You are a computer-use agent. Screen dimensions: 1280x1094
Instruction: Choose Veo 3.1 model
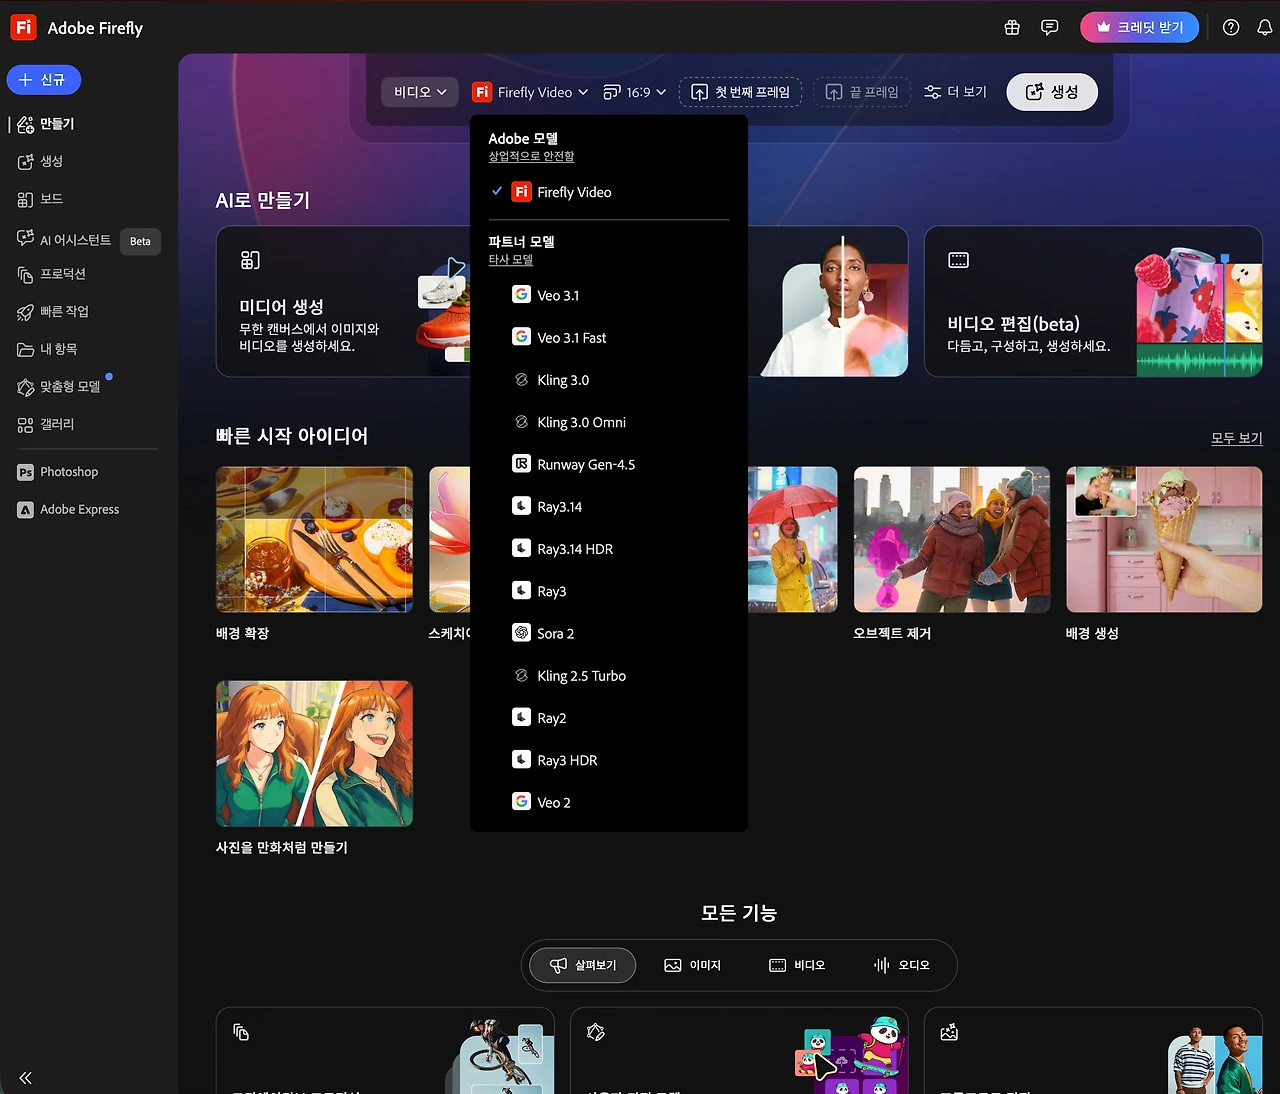click(x=609, y=295)
